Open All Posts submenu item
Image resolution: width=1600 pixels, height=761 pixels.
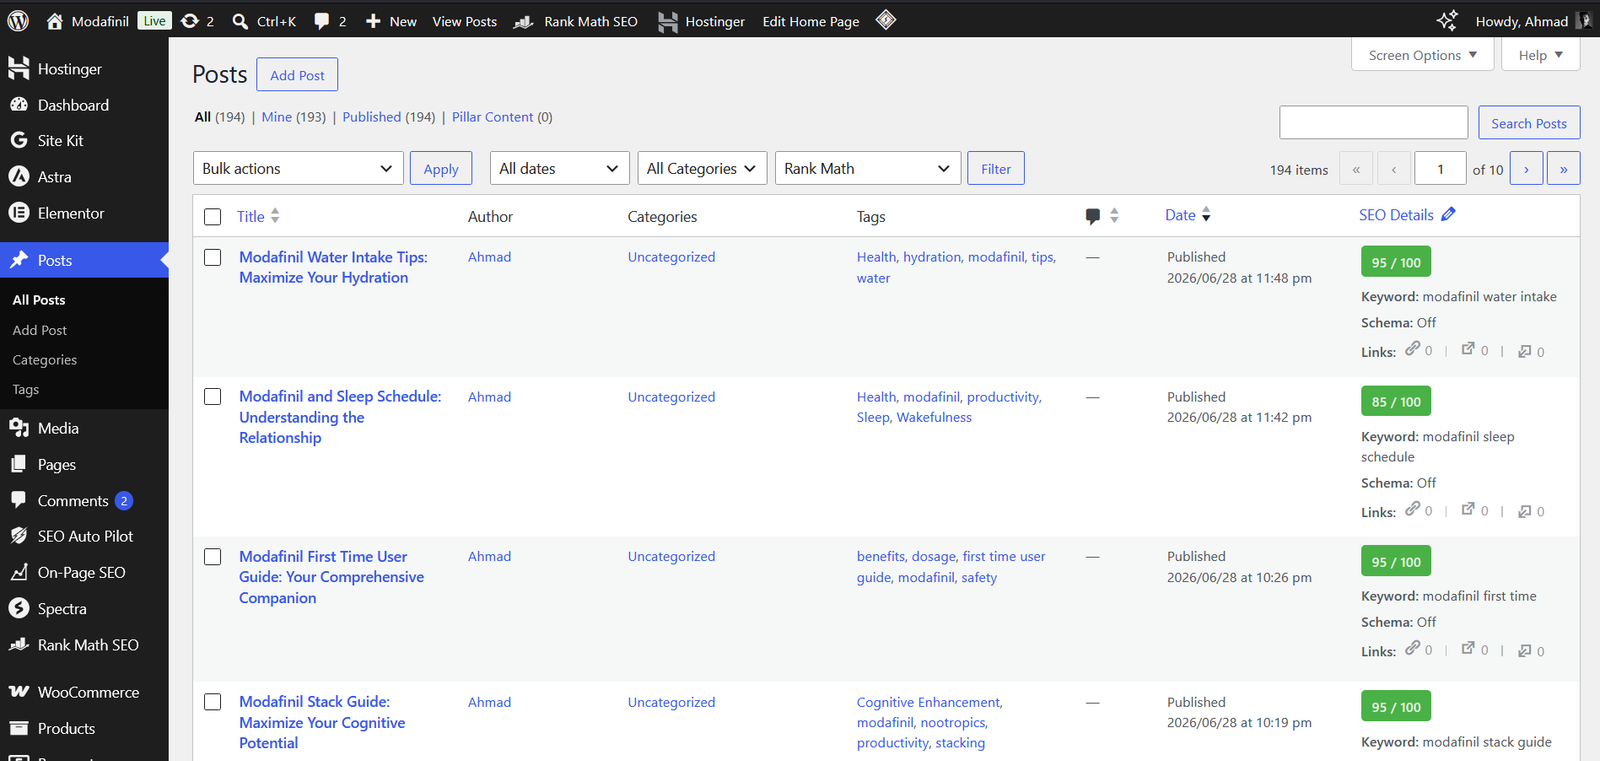39,300
